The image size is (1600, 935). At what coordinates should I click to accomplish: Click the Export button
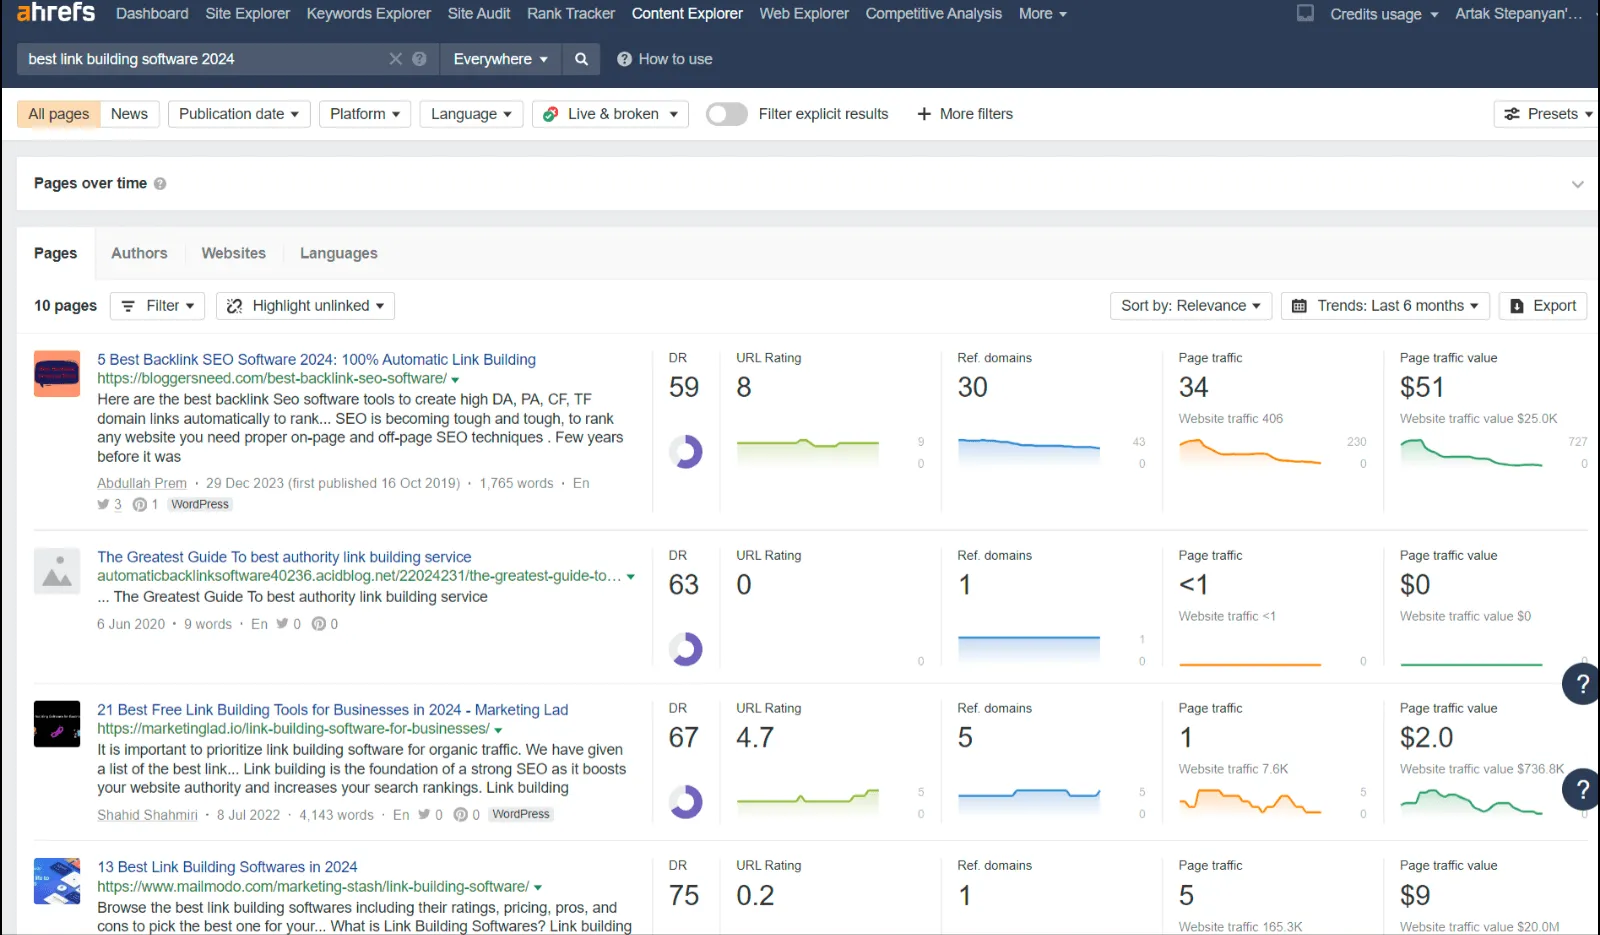point(1543,306)
